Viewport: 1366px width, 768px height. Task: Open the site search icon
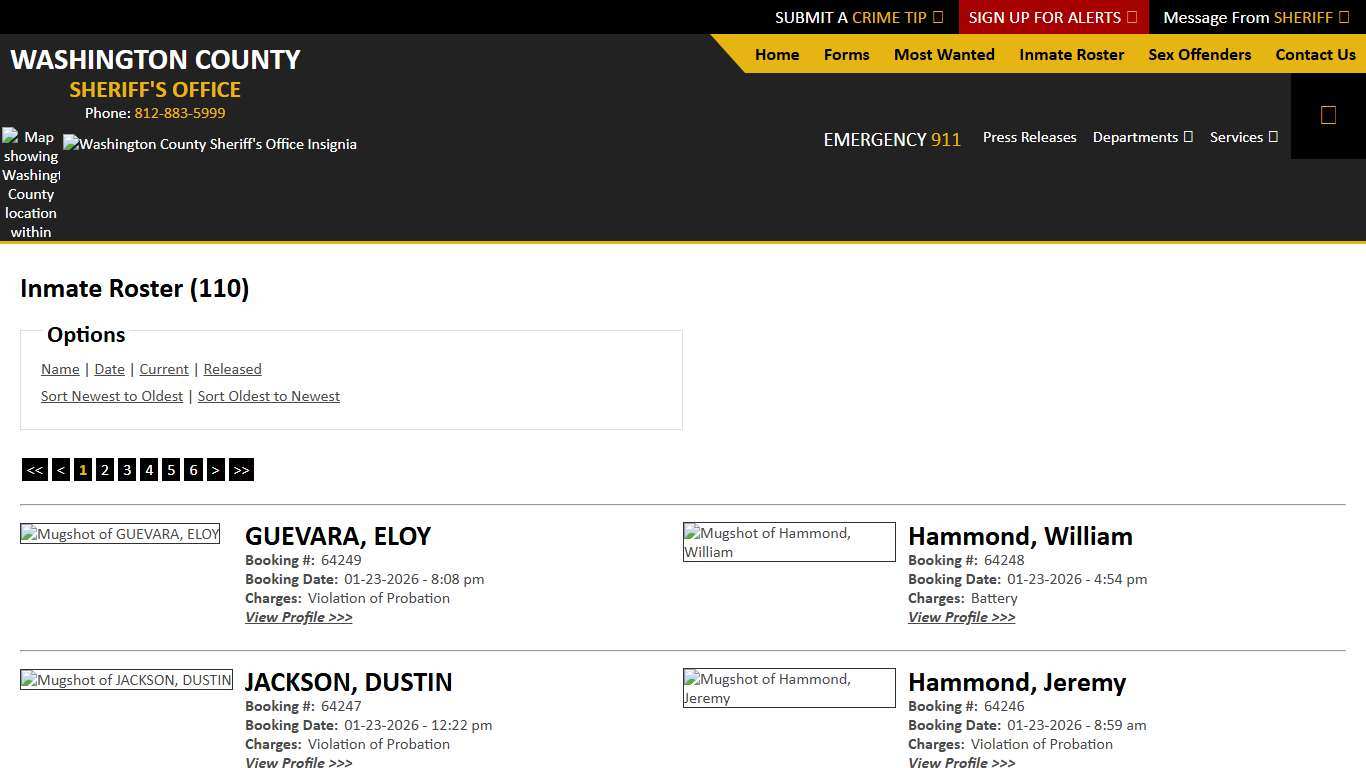coord(1328,114)
